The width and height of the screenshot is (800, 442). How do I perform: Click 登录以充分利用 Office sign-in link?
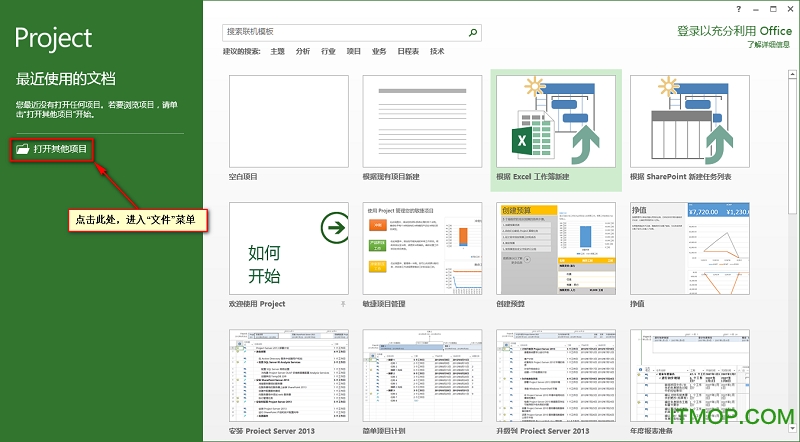(734, 31)
